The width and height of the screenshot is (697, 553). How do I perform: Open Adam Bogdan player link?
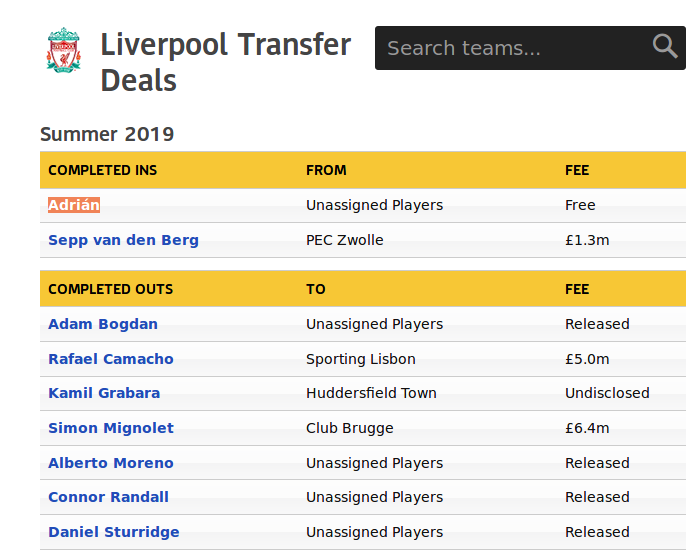(x=103, y=324)
